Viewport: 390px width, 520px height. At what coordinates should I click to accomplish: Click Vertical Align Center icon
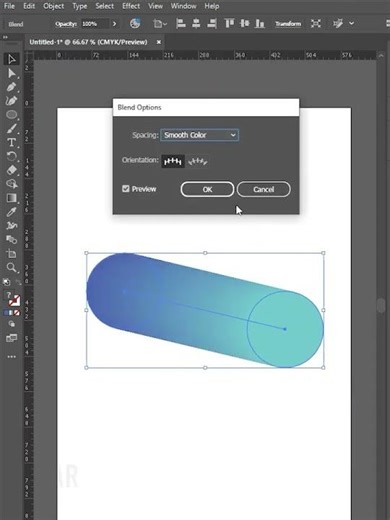tap(245, 23)
